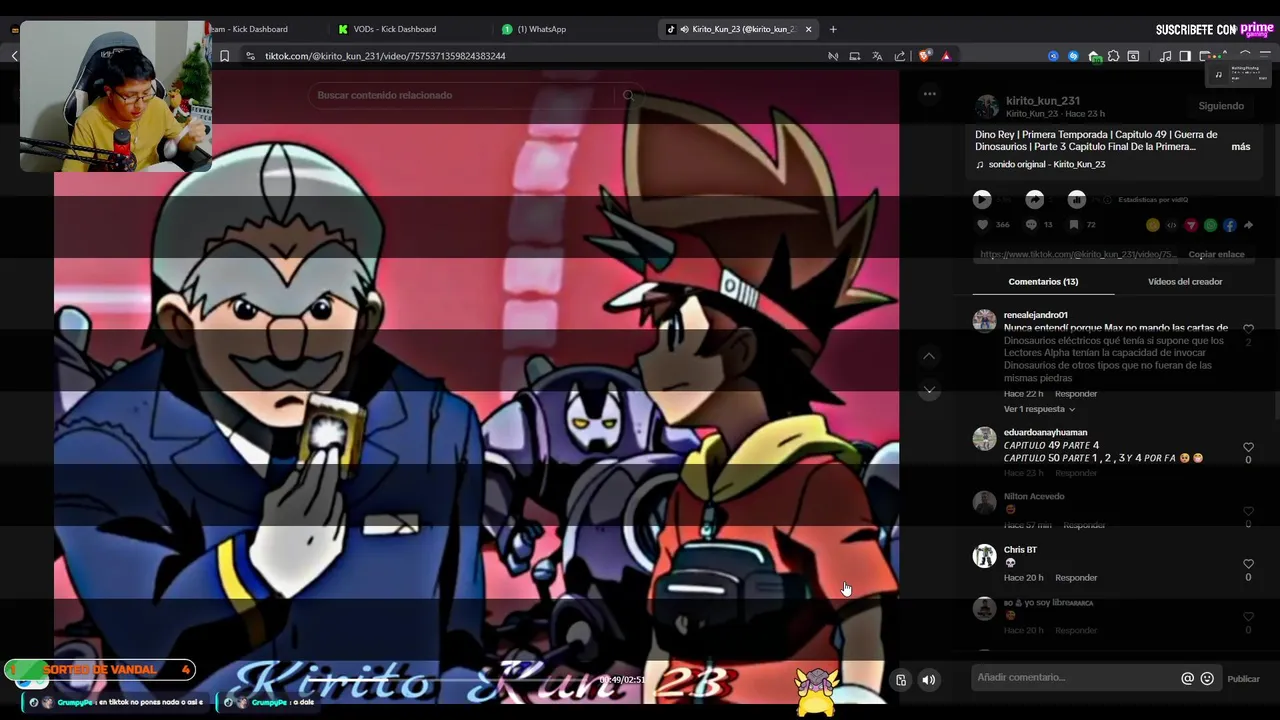Like eduardoanayhuaman's comment

(x=1248, y=447)
